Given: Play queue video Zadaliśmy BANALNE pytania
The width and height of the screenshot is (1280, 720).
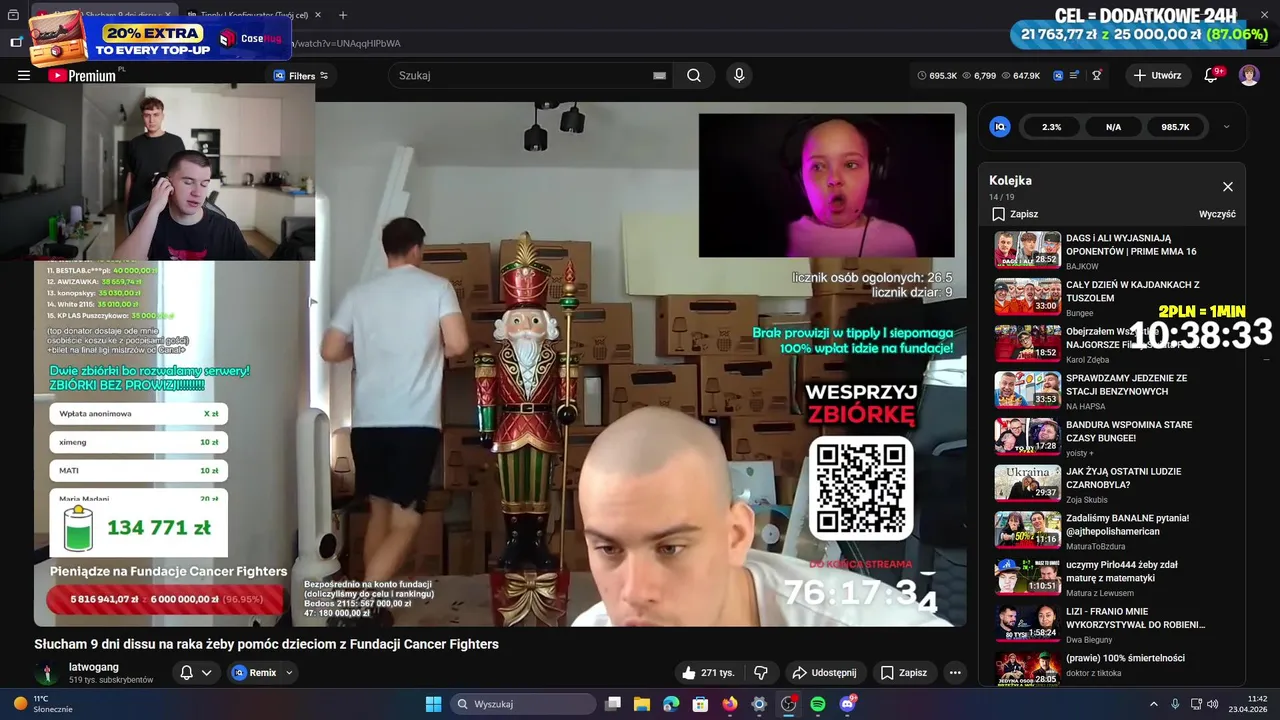Looking at the screenshot, I should tap(1111, 530).
